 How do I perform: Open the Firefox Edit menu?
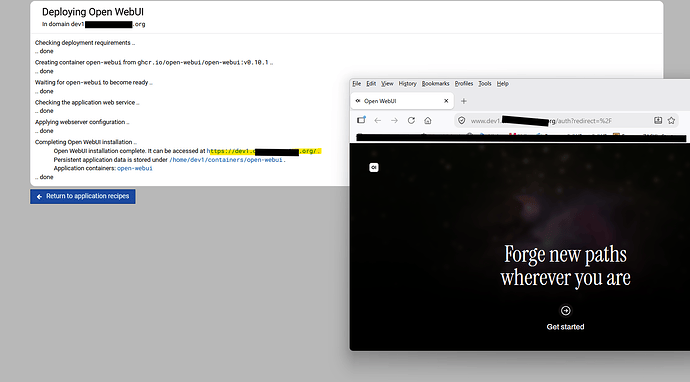371,84
